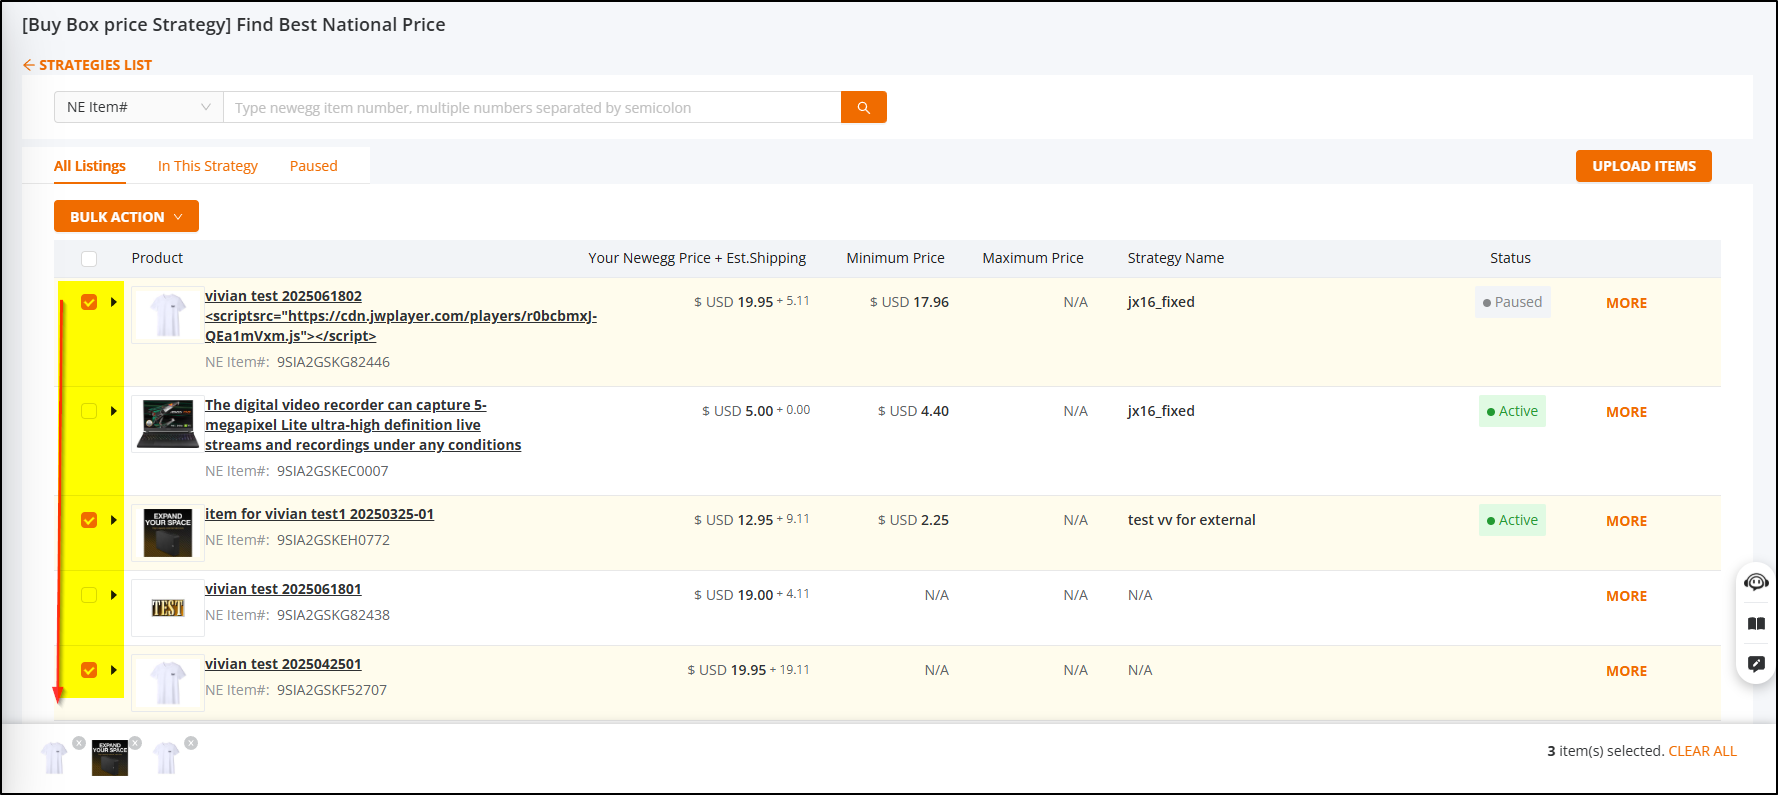Switch to the Paused tab
Image resolution: width=1778 pixels, height=795 pixels.
[314, 166]
